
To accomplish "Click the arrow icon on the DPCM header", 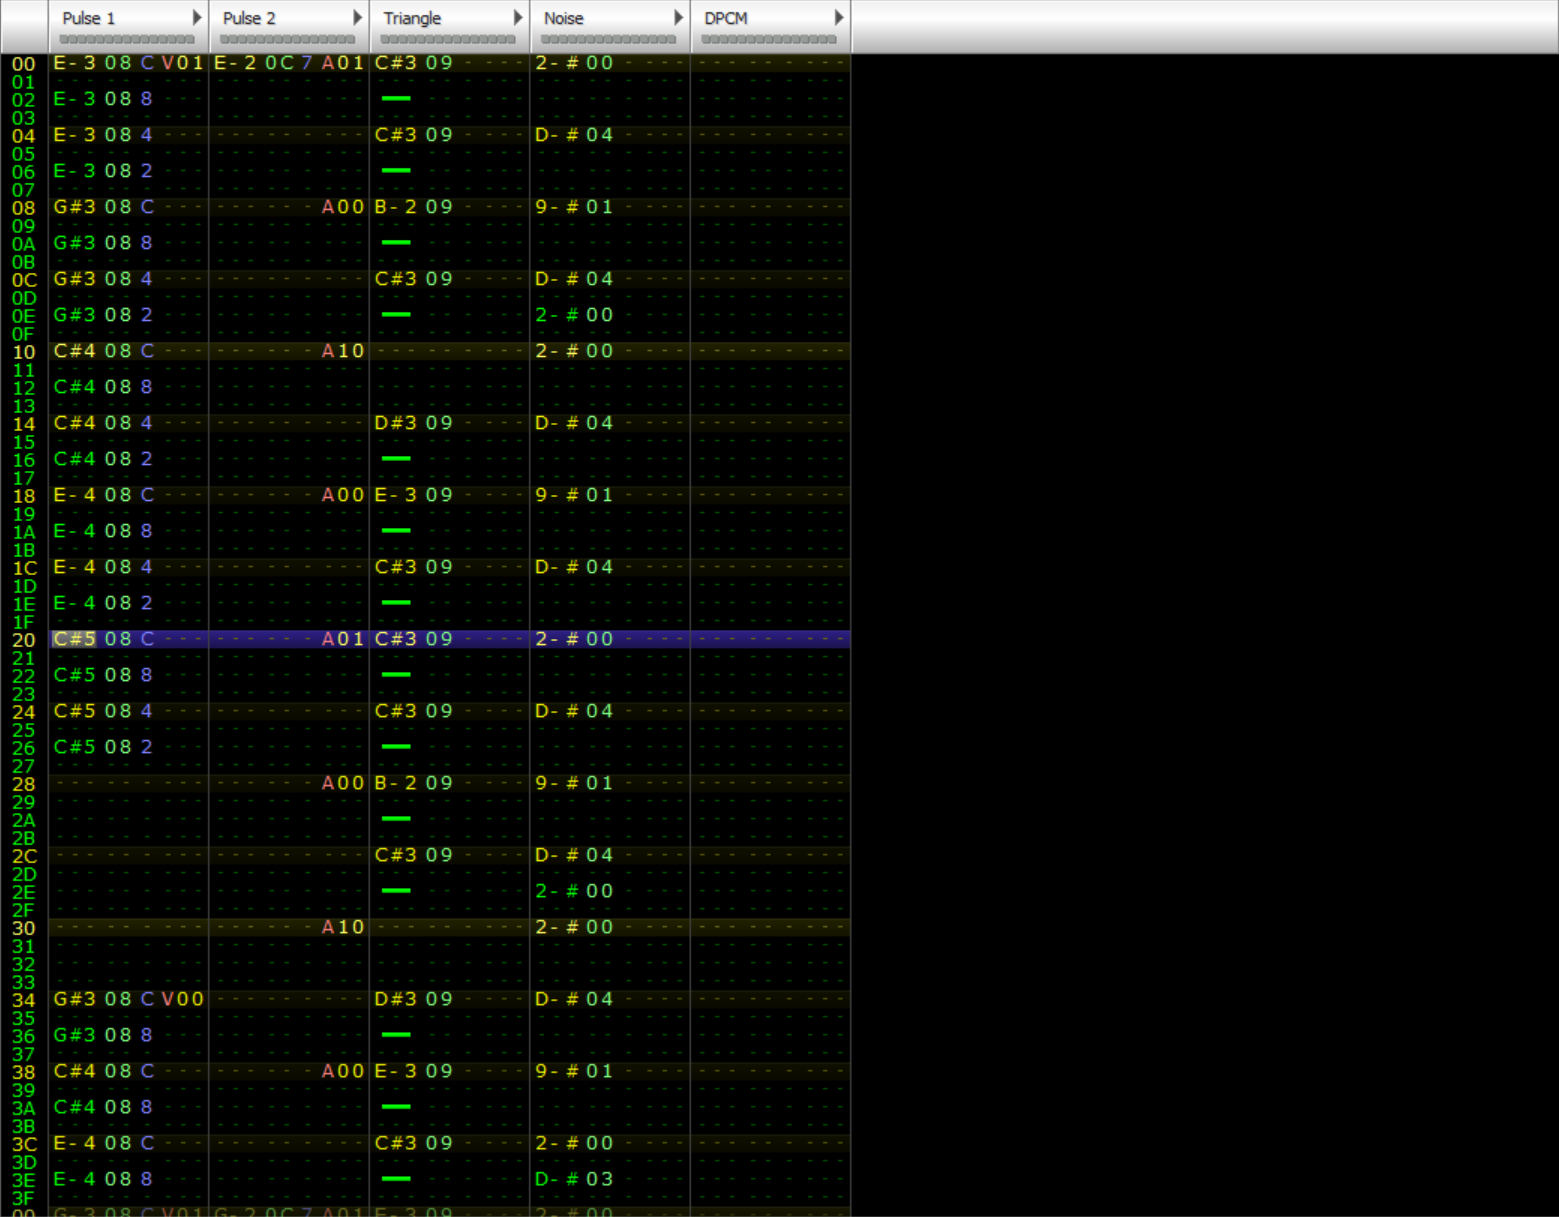I will (x=840, y=17).
